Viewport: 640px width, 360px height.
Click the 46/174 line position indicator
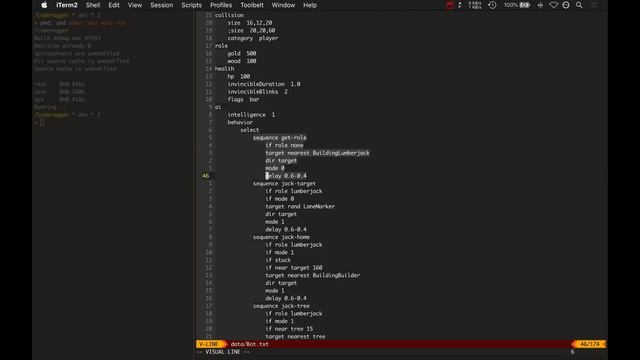click(x=590, y=344)
